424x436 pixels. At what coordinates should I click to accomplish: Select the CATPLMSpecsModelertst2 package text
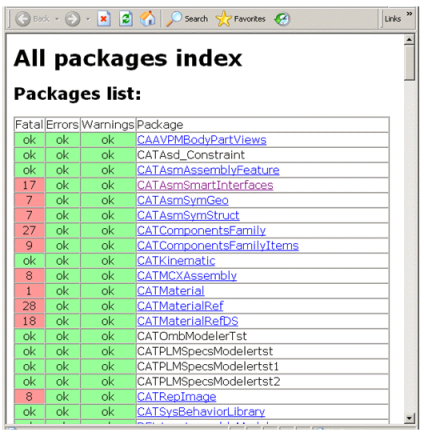coord(209,382)
